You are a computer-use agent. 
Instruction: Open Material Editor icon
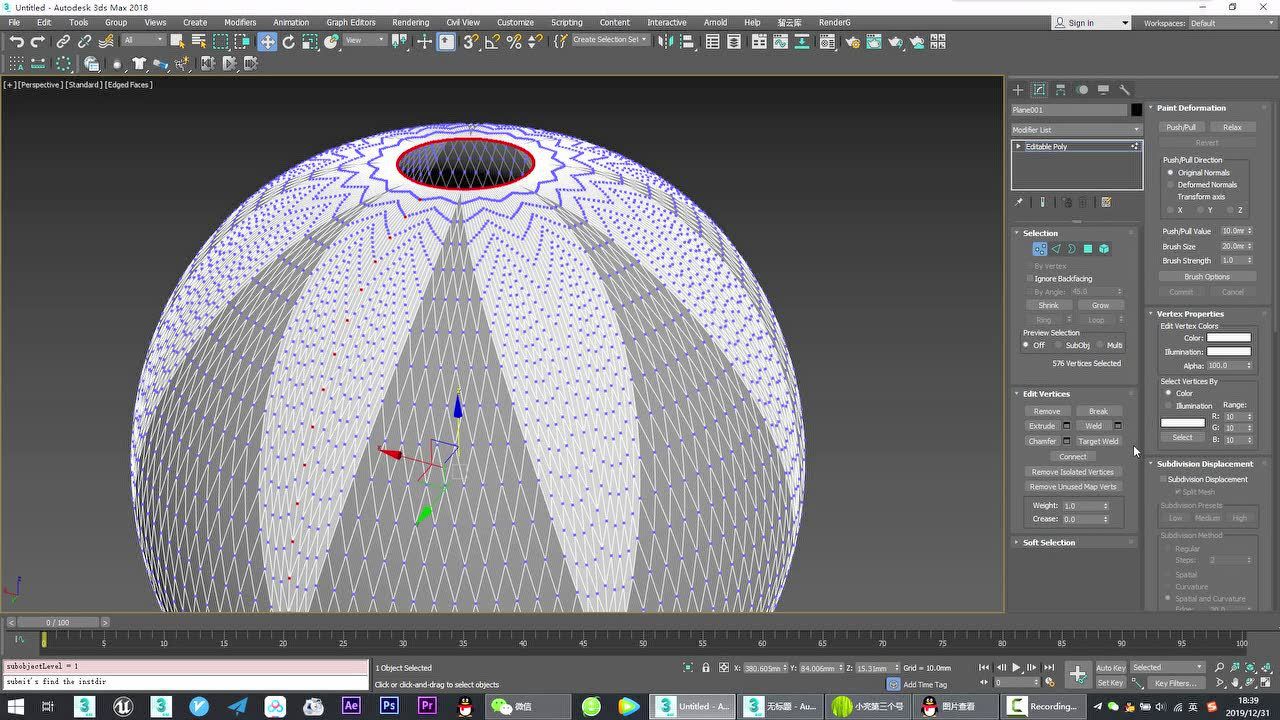click(x=826, y=41)
